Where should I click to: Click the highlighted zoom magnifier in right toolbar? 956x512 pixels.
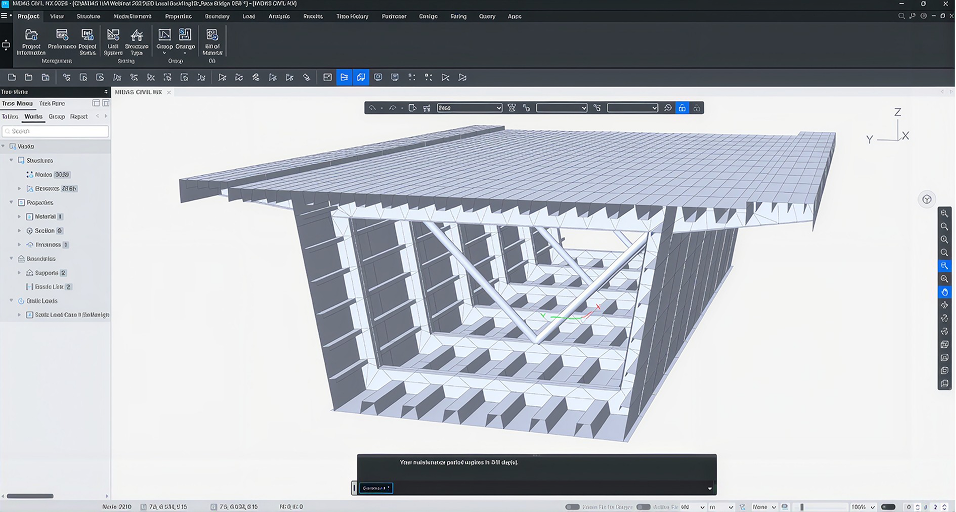944,266
